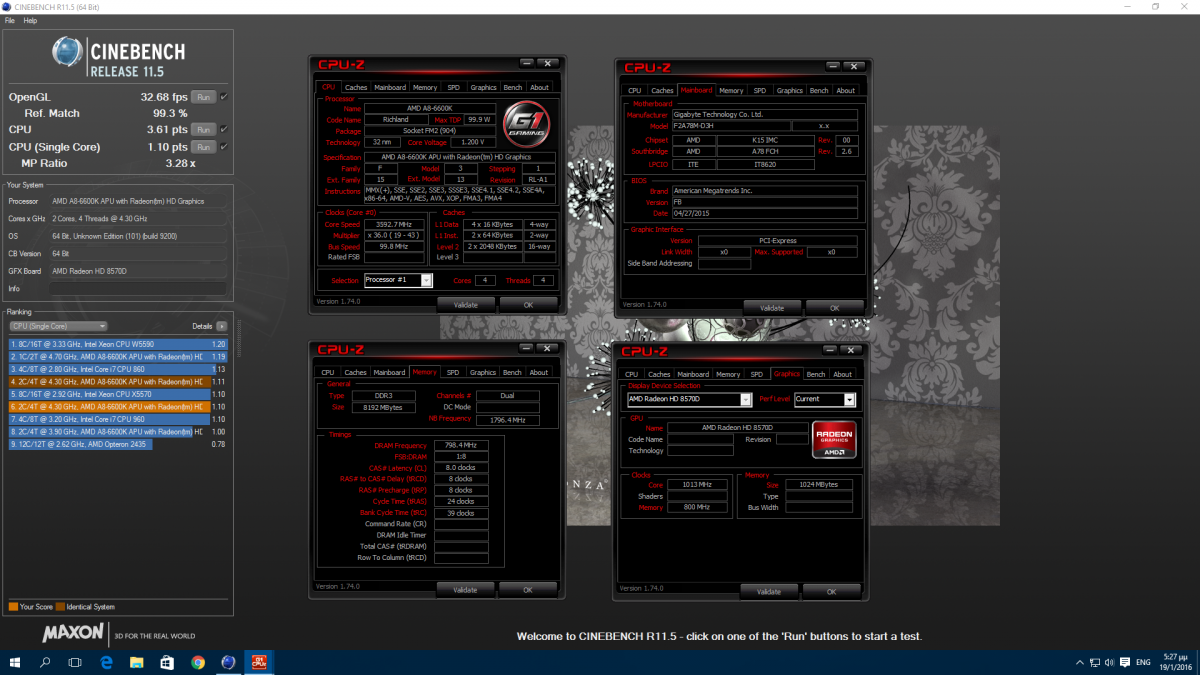This screenshot has height=675, width=1200.
Task: Click the DRAM Frequency value 798.4 MHz
Action: 460,445
